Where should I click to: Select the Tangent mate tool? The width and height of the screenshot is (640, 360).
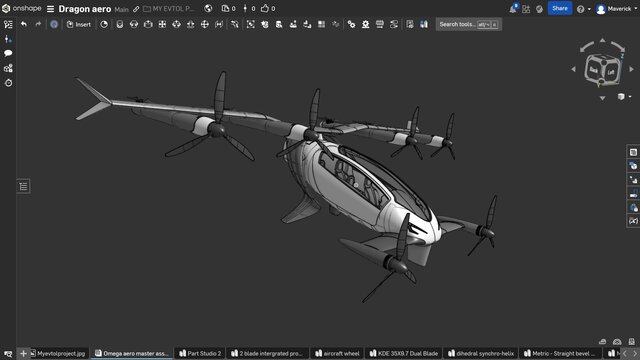point(234,24)
